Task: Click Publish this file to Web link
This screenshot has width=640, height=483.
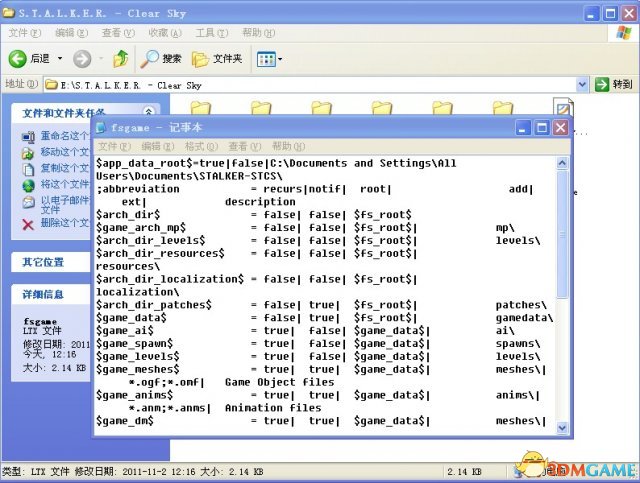Action: 64,184
